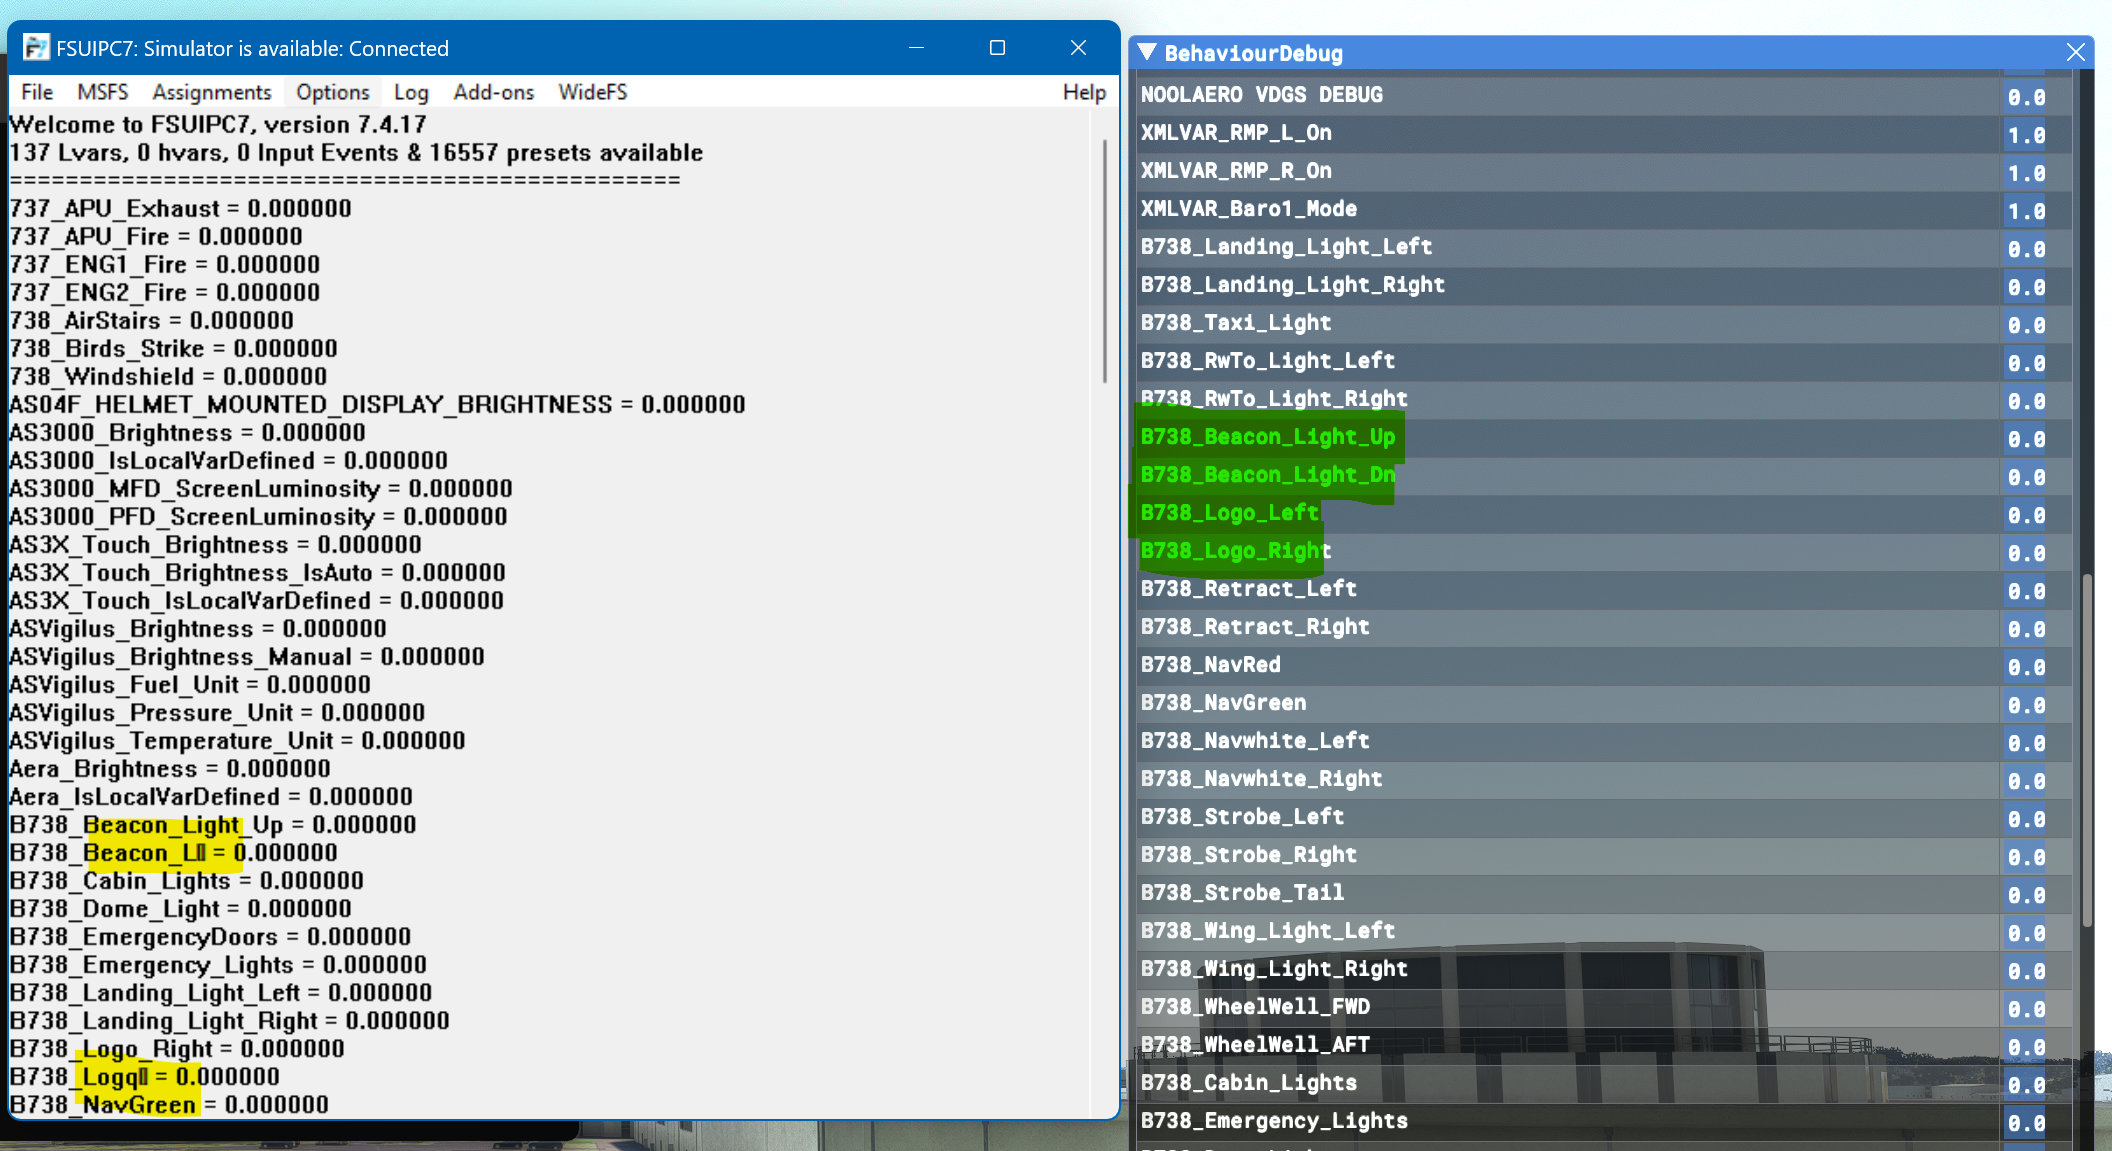Click the XMLVAR_Baro1_Mode value 1.0
2112x1151 pixels.
point(2026,211)
